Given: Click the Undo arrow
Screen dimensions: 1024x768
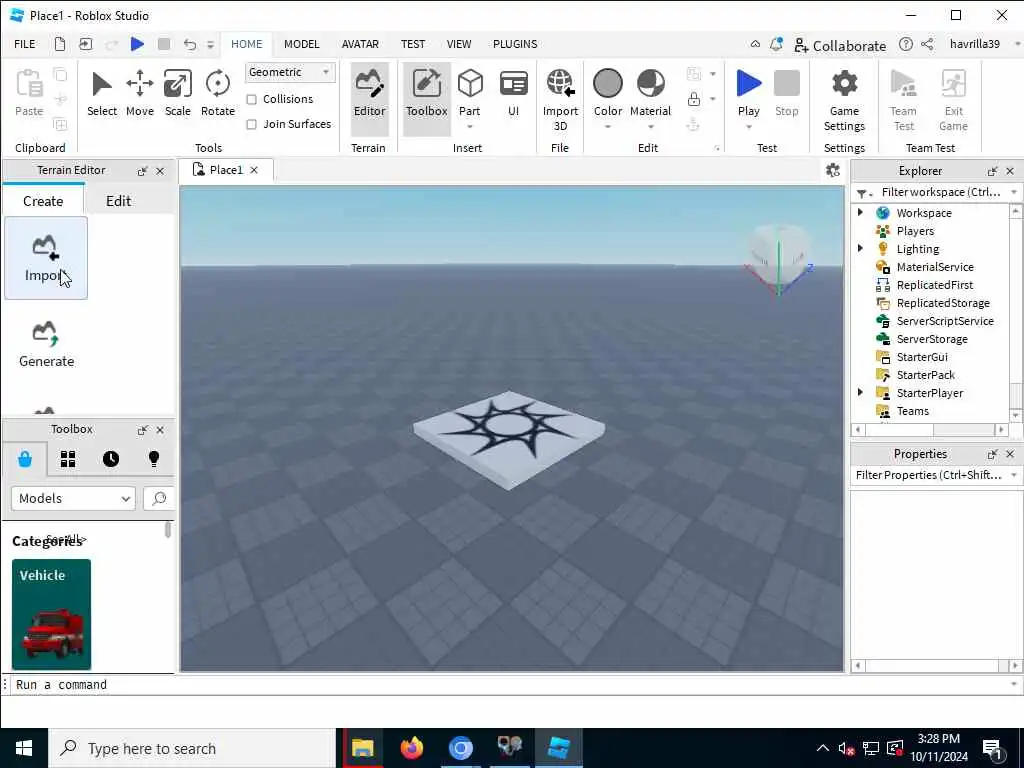Looking at the screenshot, I should [x=189, y=44].
